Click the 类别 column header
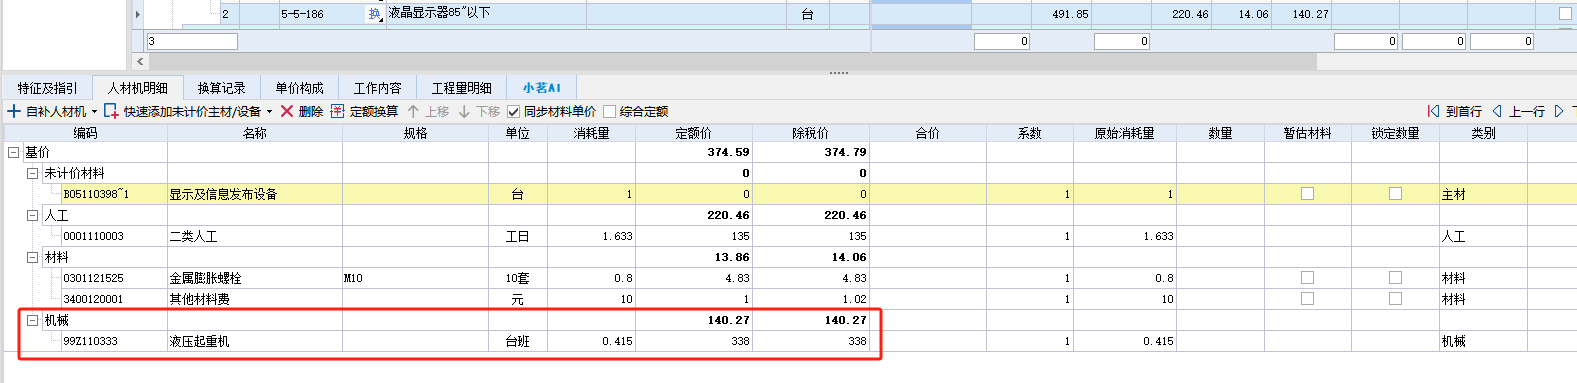Image resolution: width=1577 pixels, height=383 pixels. pyautogui.click(x=1484, y=133)
